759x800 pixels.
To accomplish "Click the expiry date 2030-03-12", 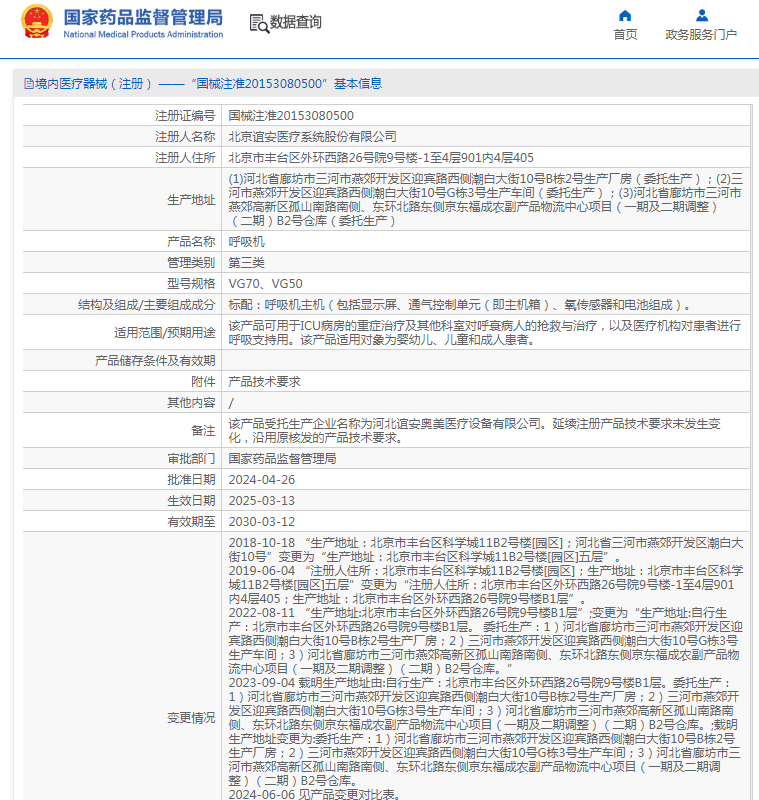I will coord(261,521).
